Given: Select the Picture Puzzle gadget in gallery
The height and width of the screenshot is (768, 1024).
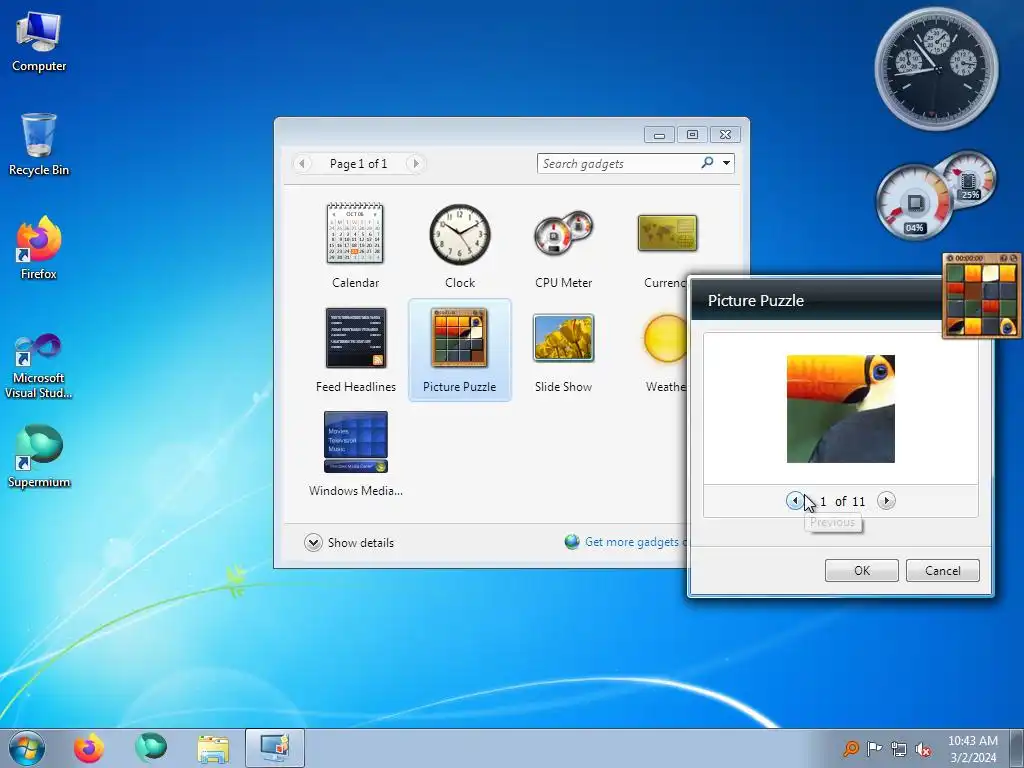Looking at the screenshot, I should 460,349.
